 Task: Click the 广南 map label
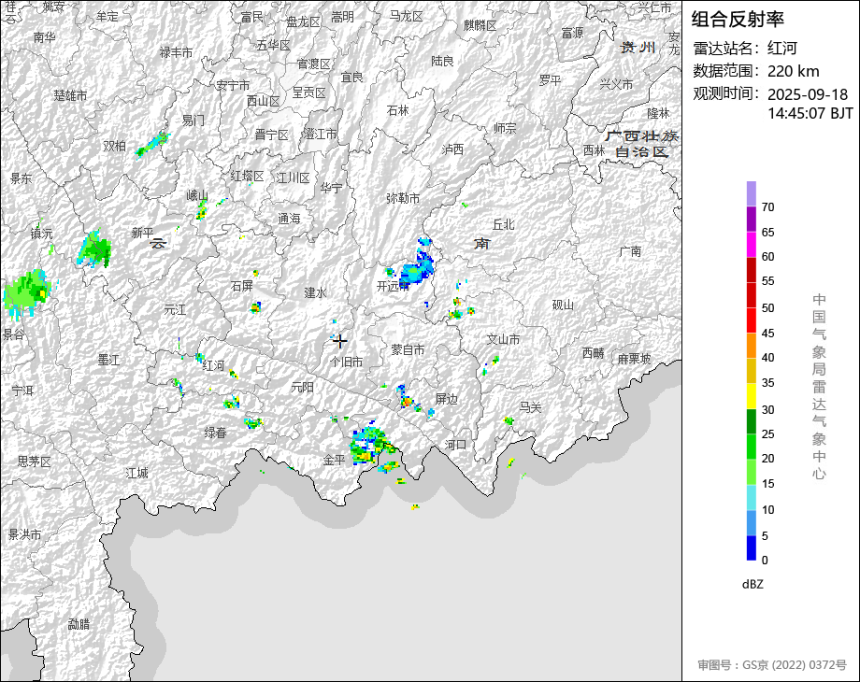pos(630,251)
